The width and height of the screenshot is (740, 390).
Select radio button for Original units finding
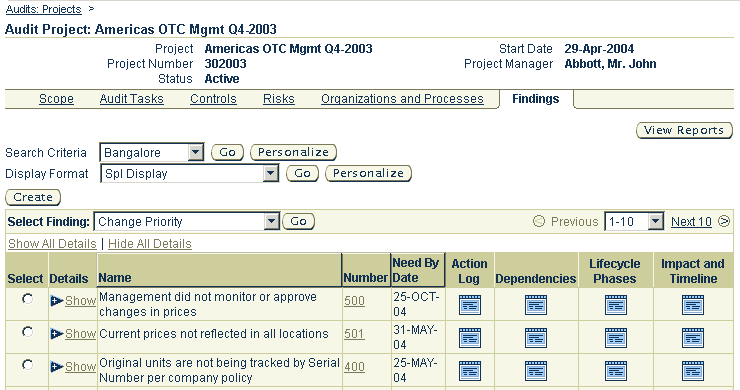pyautogui.click(x=27, y=365)
